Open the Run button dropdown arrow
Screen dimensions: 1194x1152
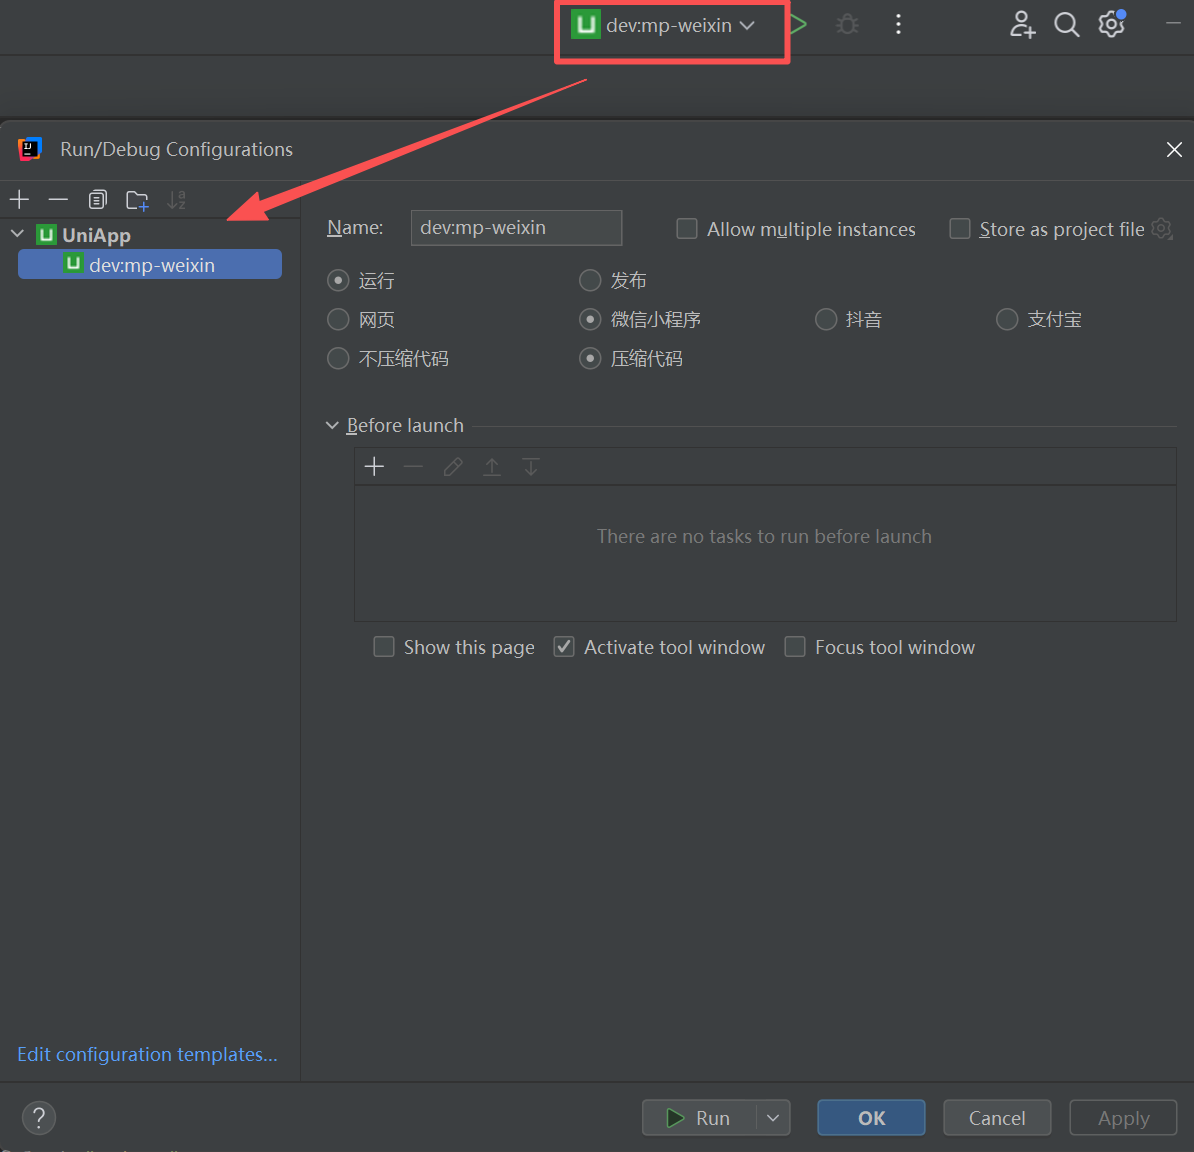[773, 1117]
